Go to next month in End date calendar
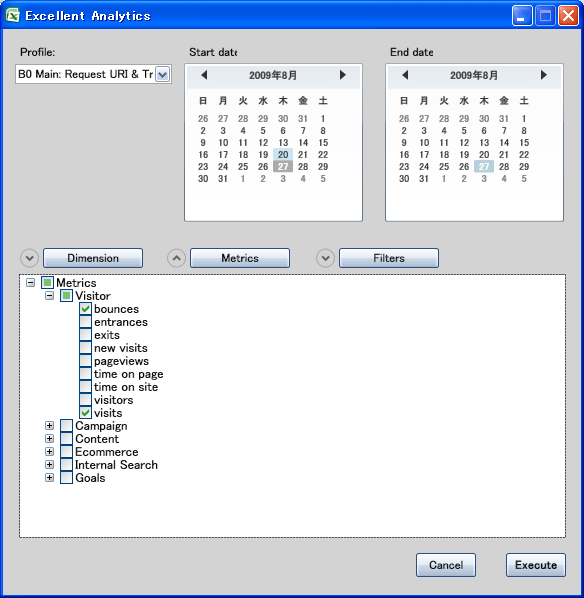The image size is (584, 598). click(x=544, y=75)
